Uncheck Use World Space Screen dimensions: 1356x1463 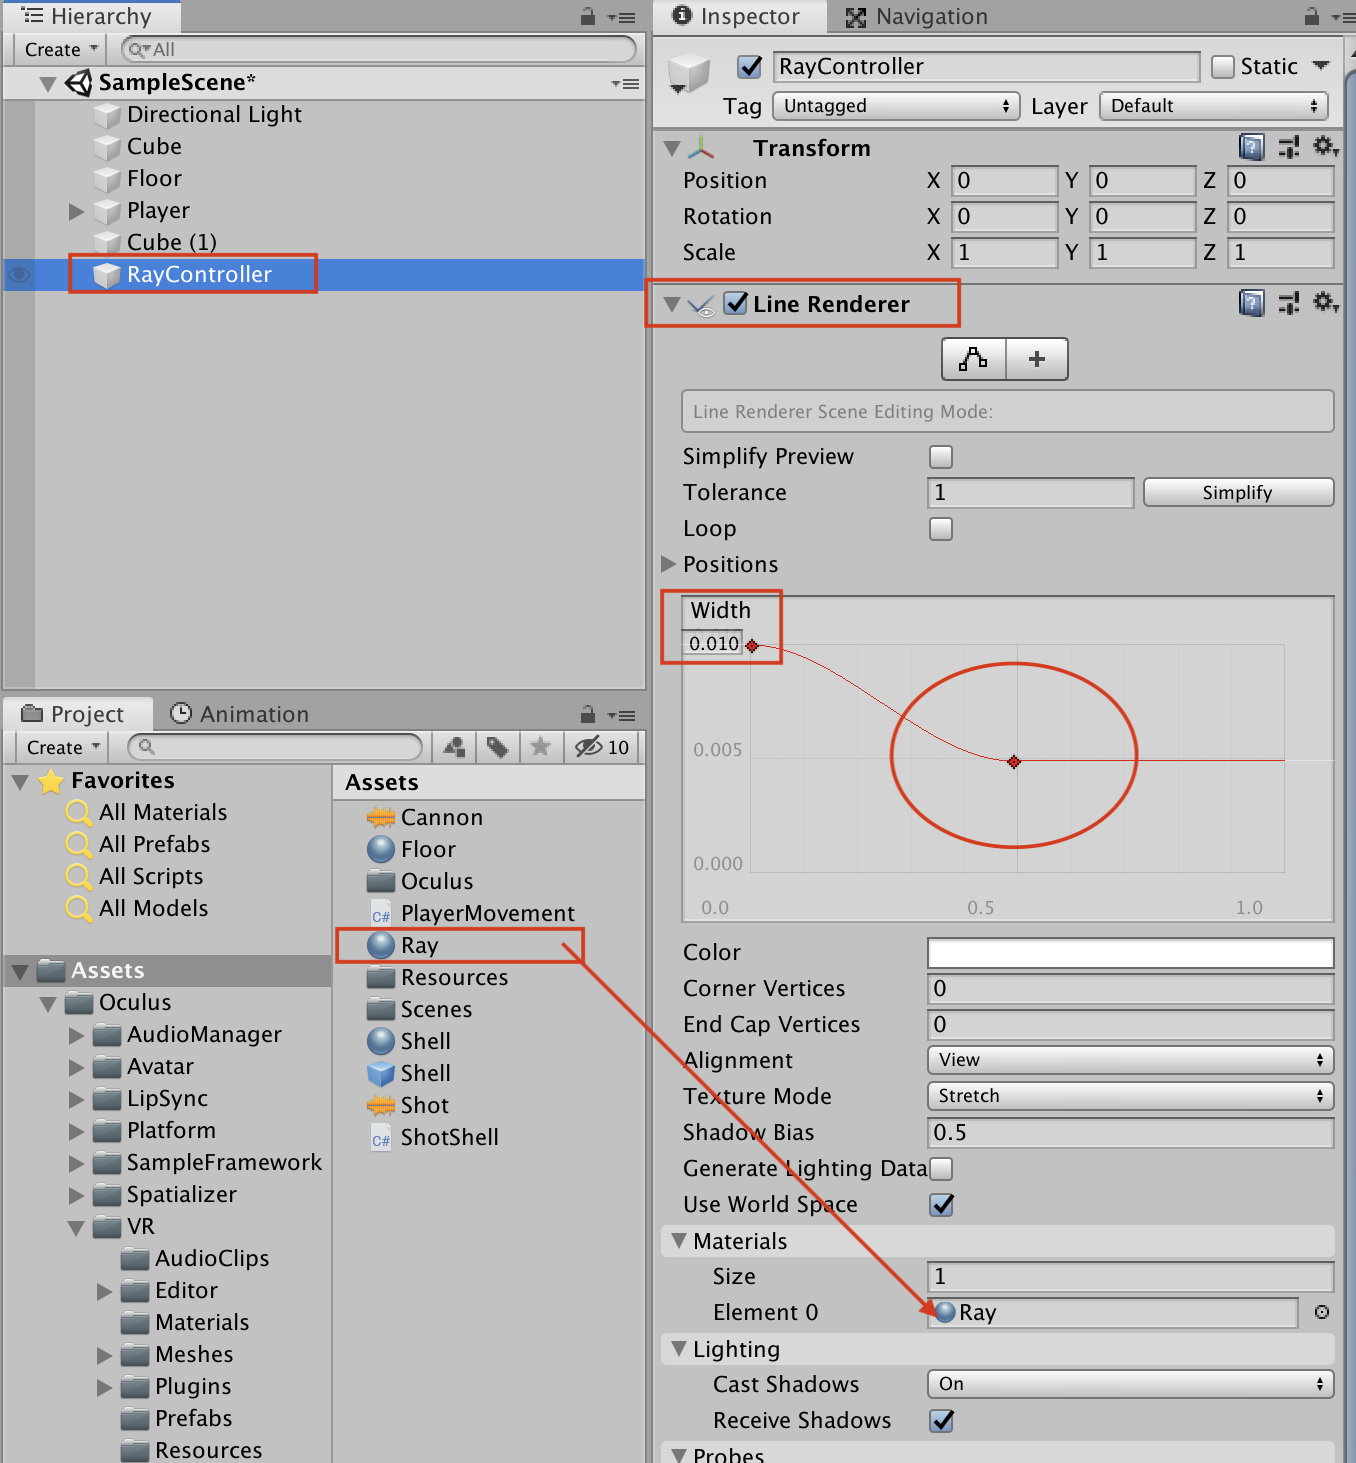tap(941, 1205)
